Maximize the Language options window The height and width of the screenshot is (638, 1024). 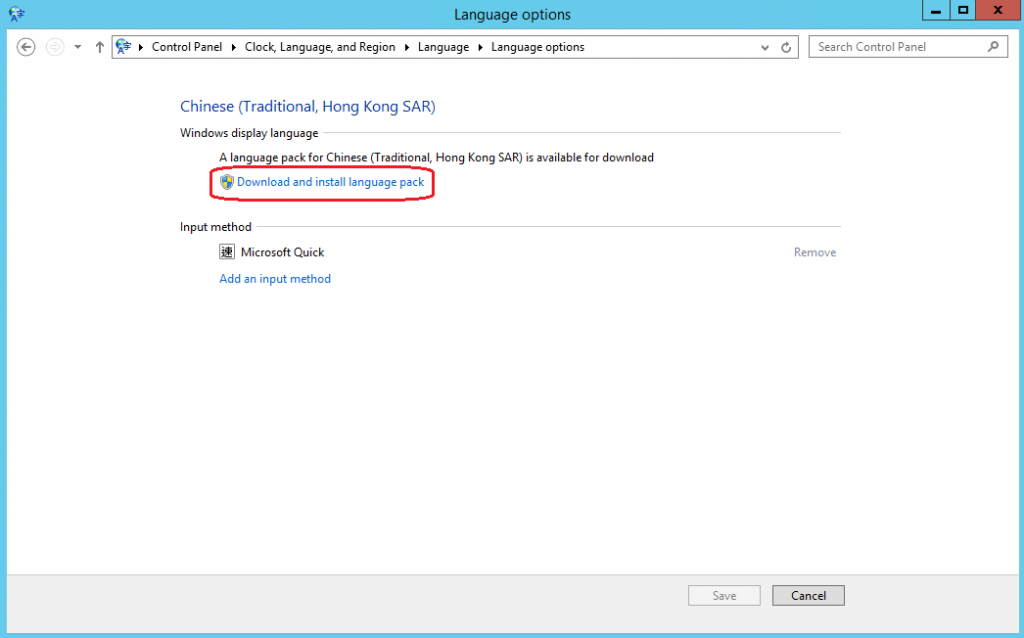point(963,10)
